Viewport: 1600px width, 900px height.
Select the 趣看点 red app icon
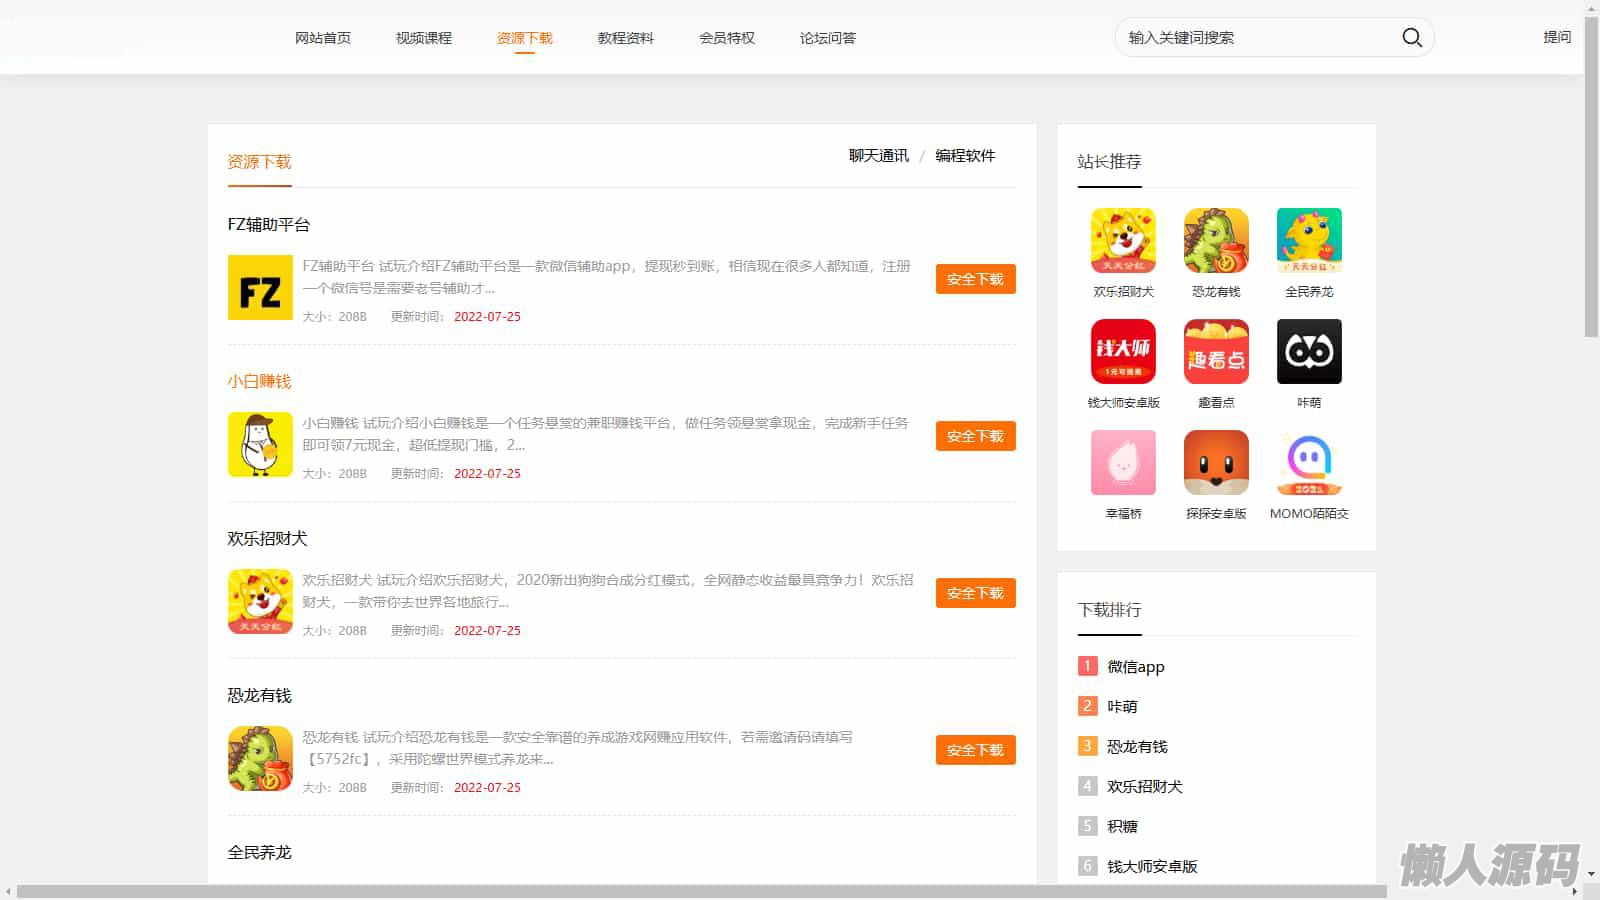click(x=1216, y=352)
